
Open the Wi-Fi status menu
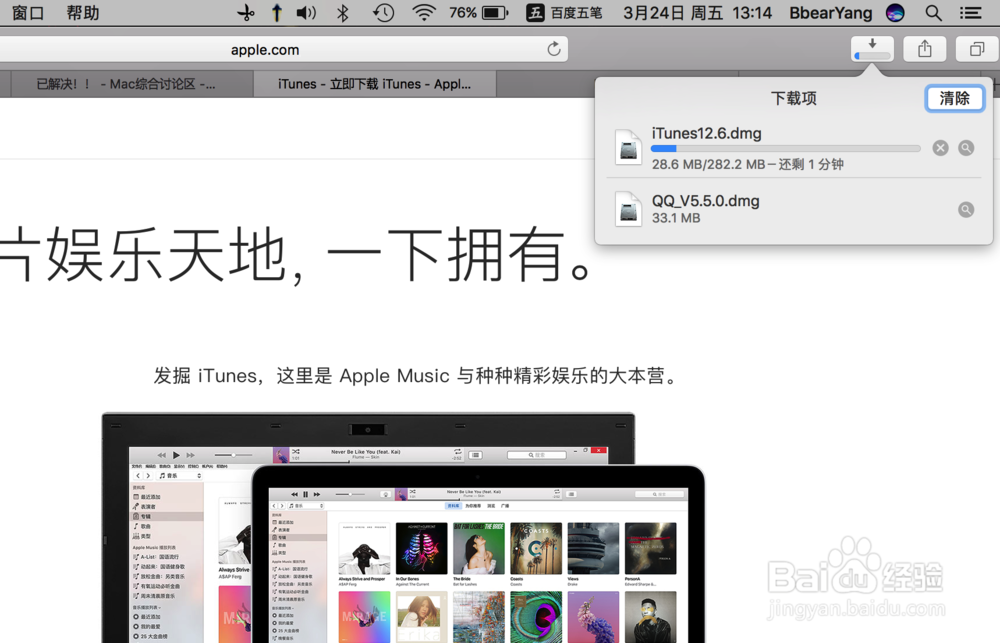pos(423,13)
